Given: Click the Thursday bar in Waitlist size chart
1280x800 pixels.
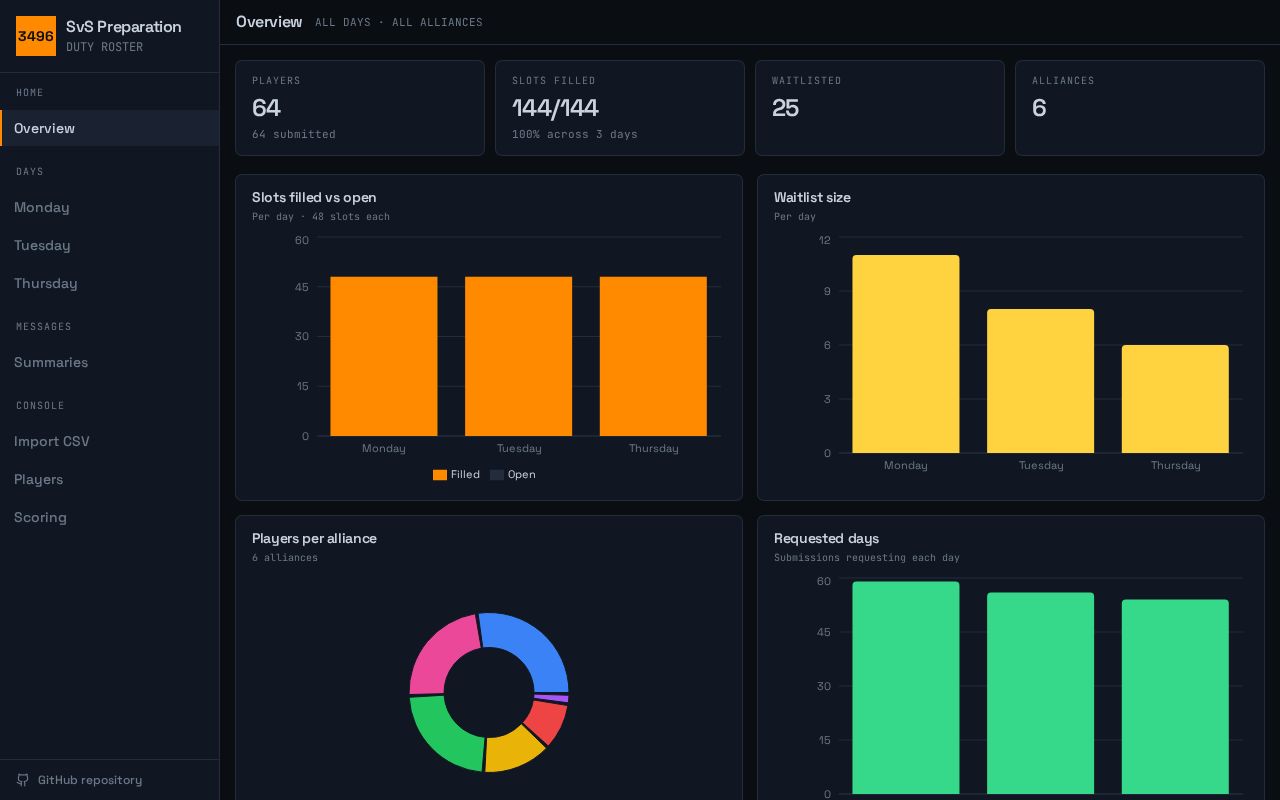Looking at the screenshot, I should click(1175, 399).
